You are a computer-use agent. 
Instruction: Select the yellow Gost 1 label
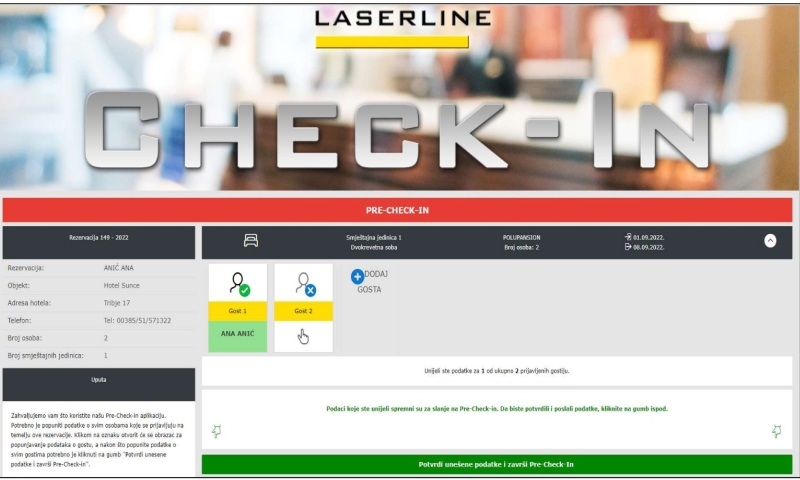237,311
